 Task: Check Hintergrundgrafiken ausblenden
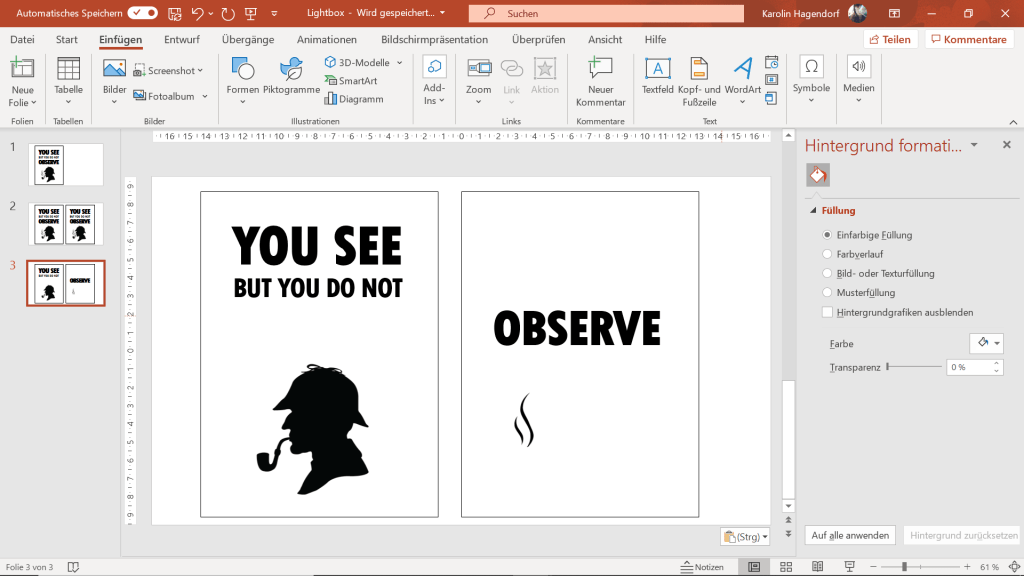(x=827, y=312)
